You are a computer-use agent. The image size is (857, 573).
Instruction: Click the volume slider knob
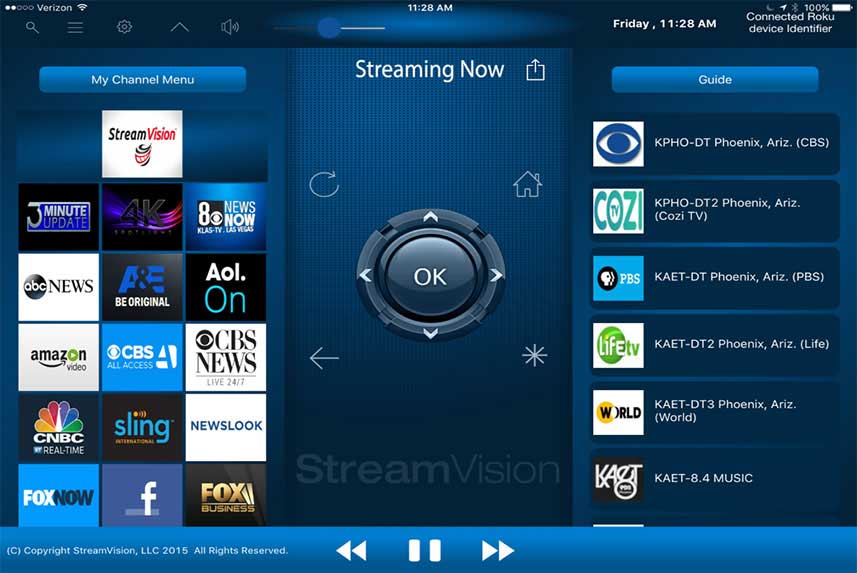click(328, 27)
